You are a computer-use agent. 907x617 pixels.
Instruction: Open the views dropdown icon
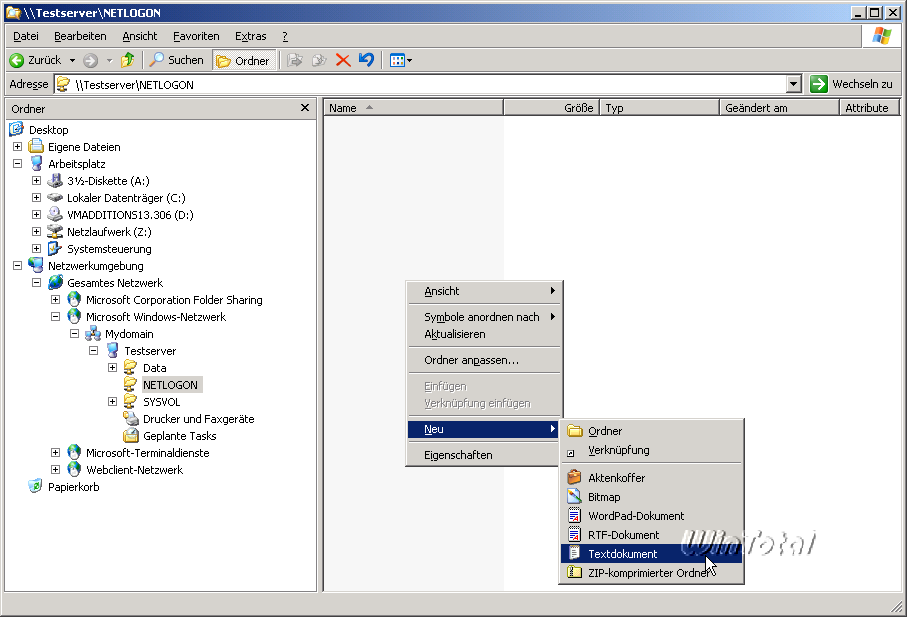(400, 60)
